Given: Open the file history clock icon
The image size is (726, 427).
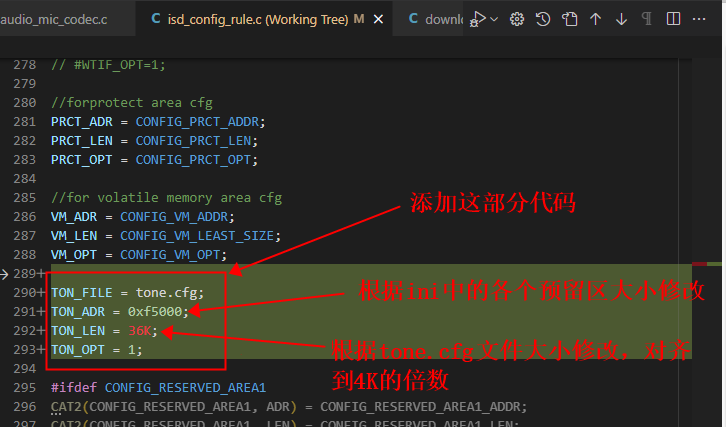Looking at the screenshot, I should tap(543, 19).
